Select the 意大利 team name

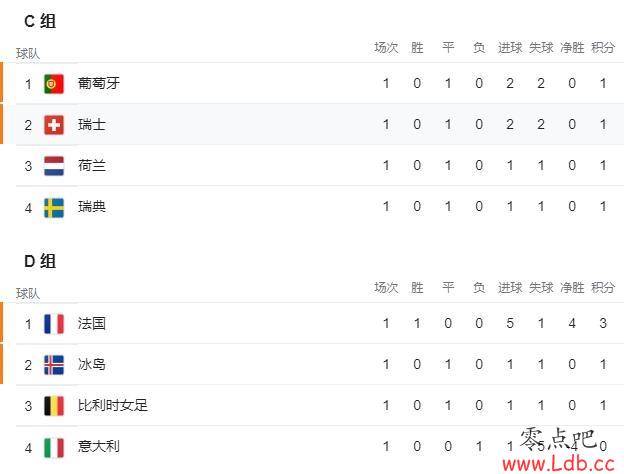coord(99,446)
